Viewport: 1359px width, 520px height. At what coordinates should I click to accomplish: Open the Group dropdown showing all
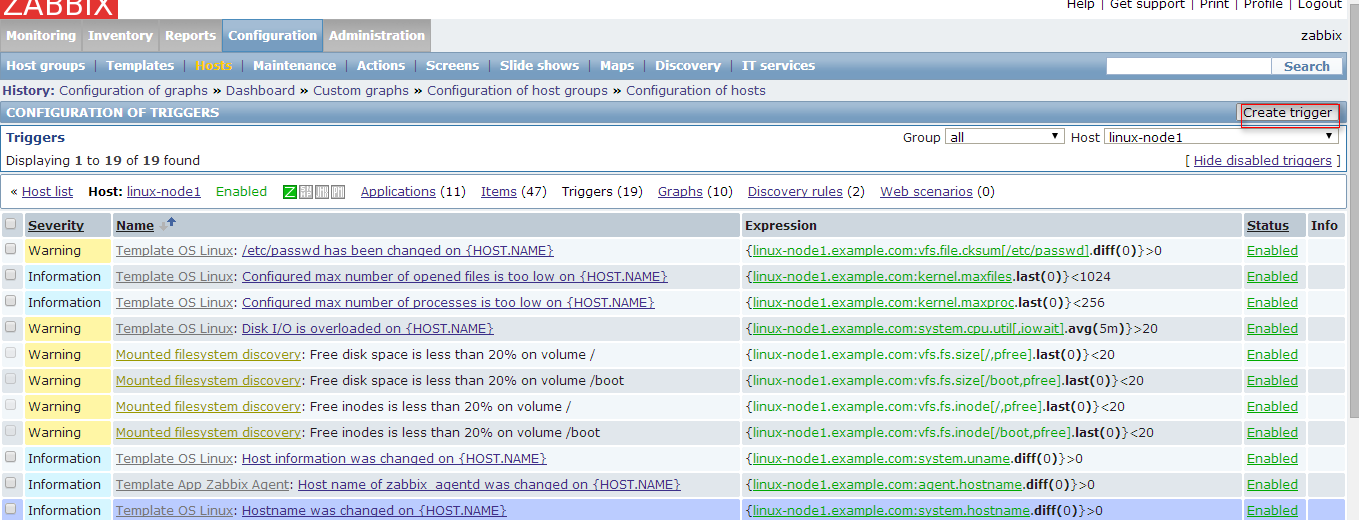tap(1004, 137)
